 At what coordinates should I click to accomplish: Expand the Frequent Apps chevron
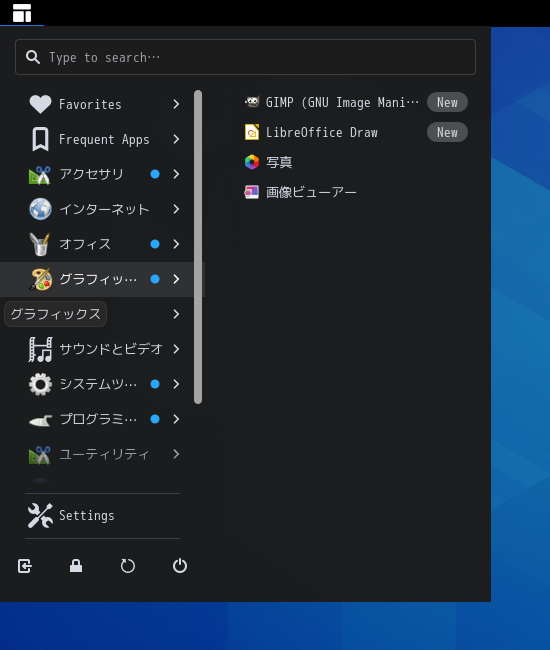click(176, 139)
